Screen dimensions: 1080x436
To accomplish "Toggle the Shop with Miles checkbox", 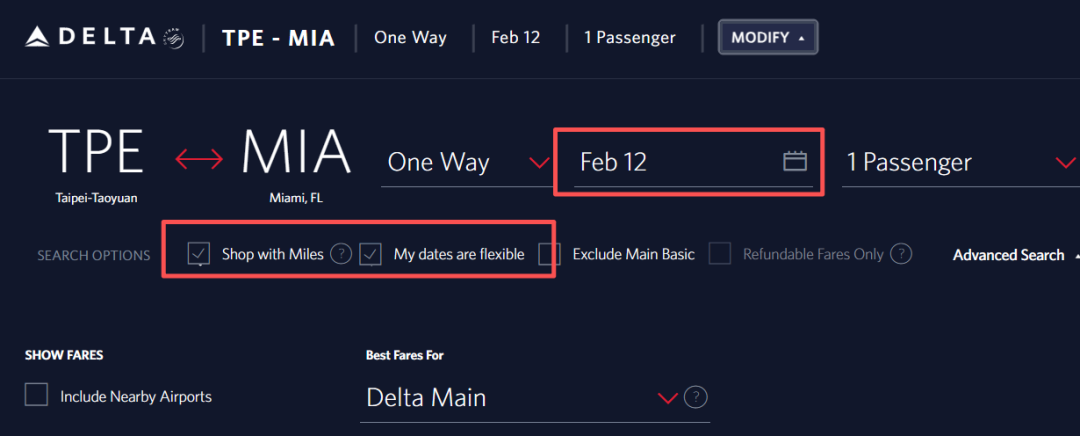I will (x=198, y=254).
